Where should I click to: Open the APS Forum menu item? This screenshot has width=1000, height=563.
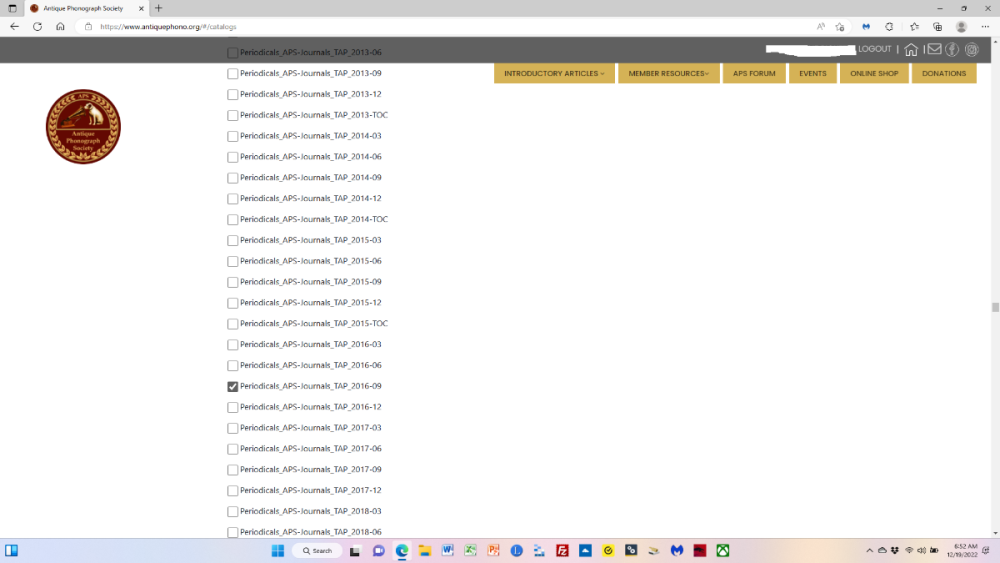tap(754, 73)
